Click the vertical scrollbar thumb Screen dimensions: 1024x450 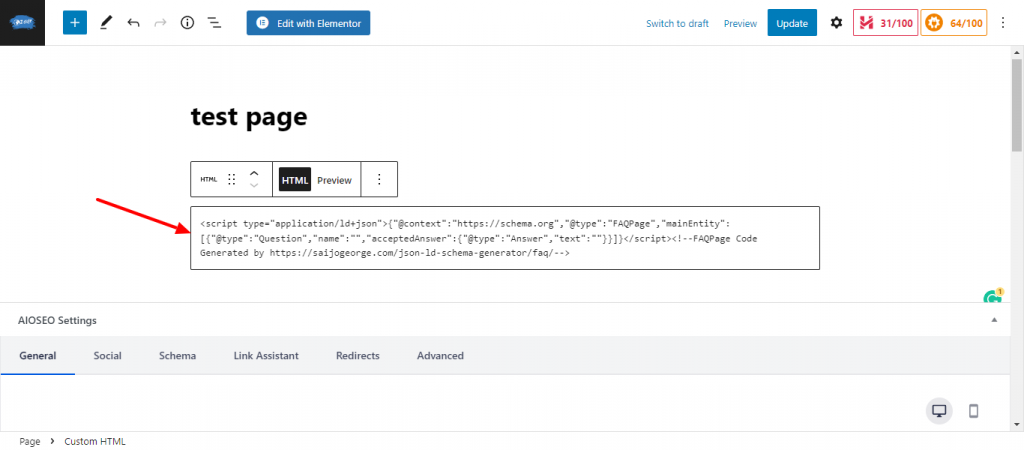click(x=1017, y=104)
